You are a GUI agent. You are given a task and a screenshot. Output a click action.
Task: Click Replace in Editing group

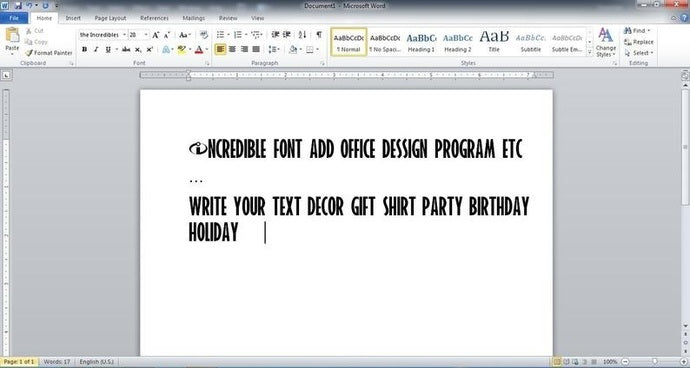[x=639, y=42]
